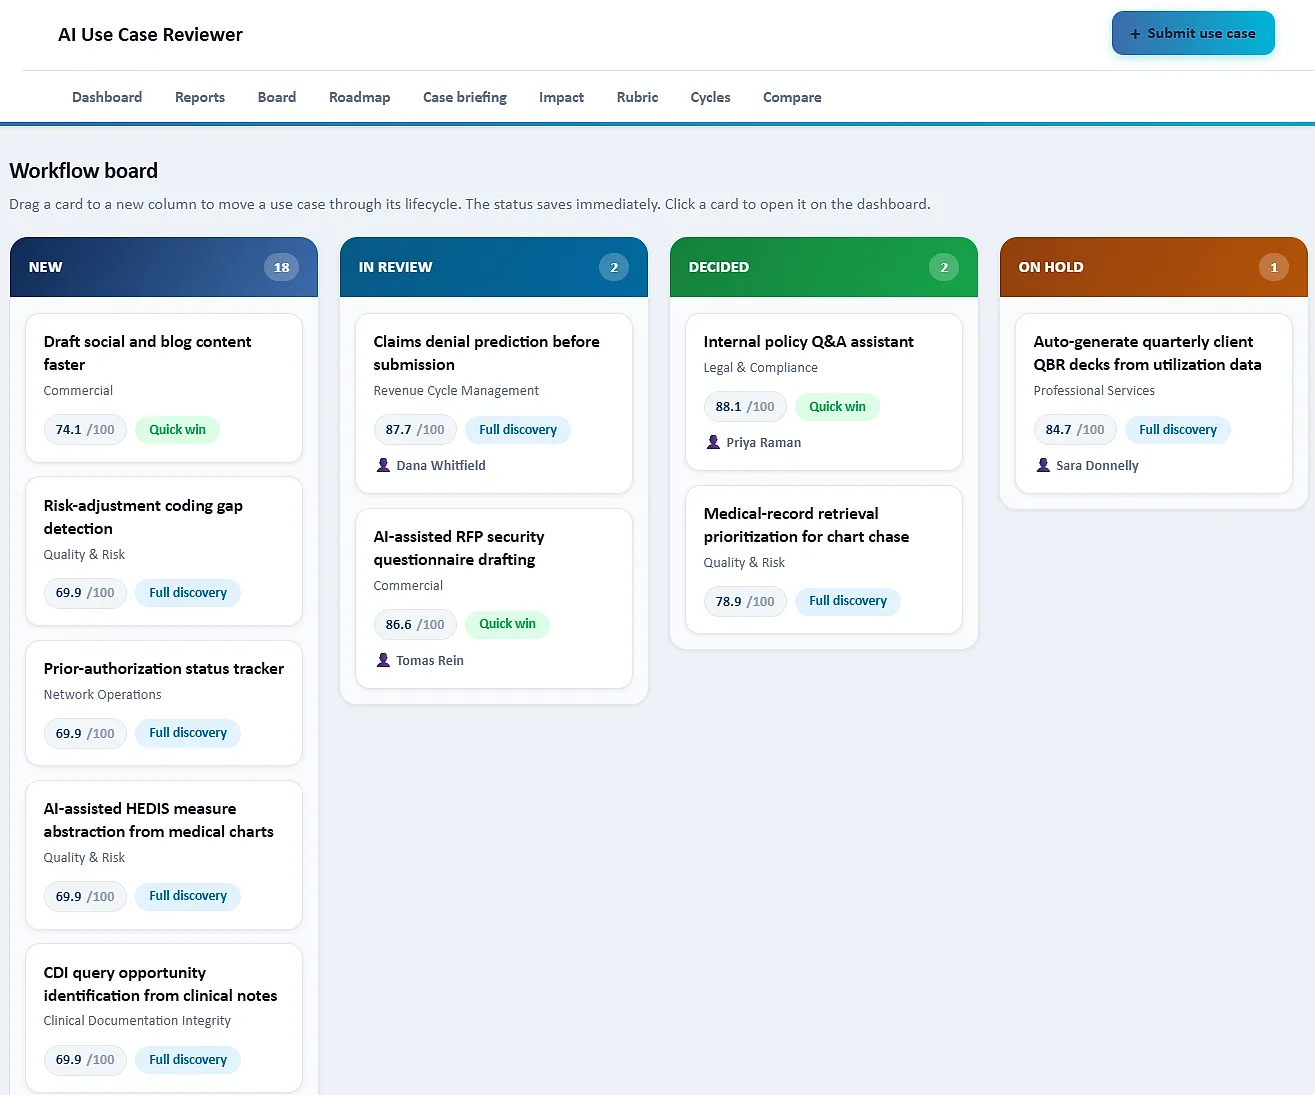Open CDI query opportunity identification card
This screenshot has width=1315, height=1095.
pos(164,1018)
